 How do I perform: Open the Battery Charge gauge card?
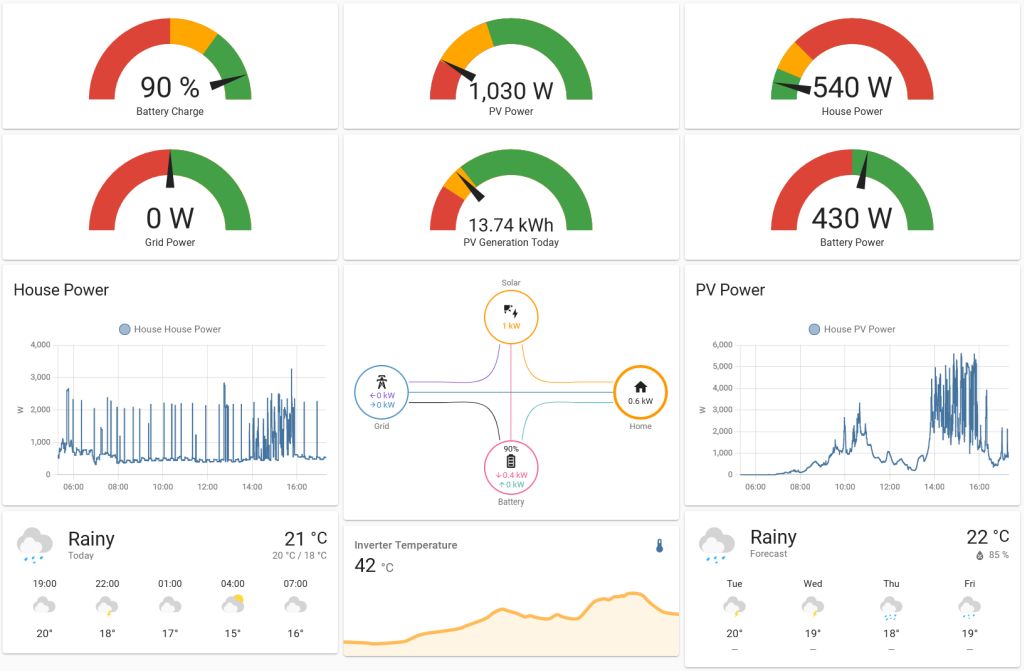[x=170, y=66]
